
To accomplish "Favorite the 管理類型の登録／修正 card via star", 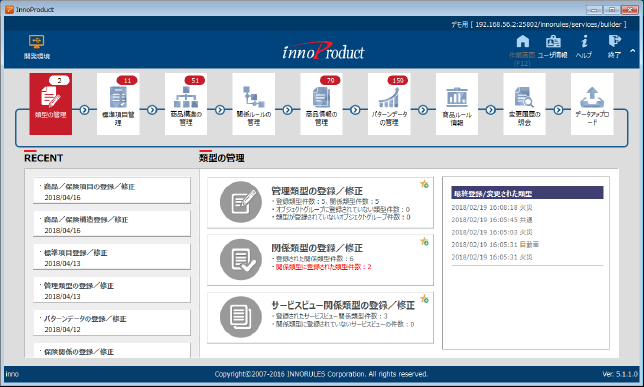I will coord(424,184).
